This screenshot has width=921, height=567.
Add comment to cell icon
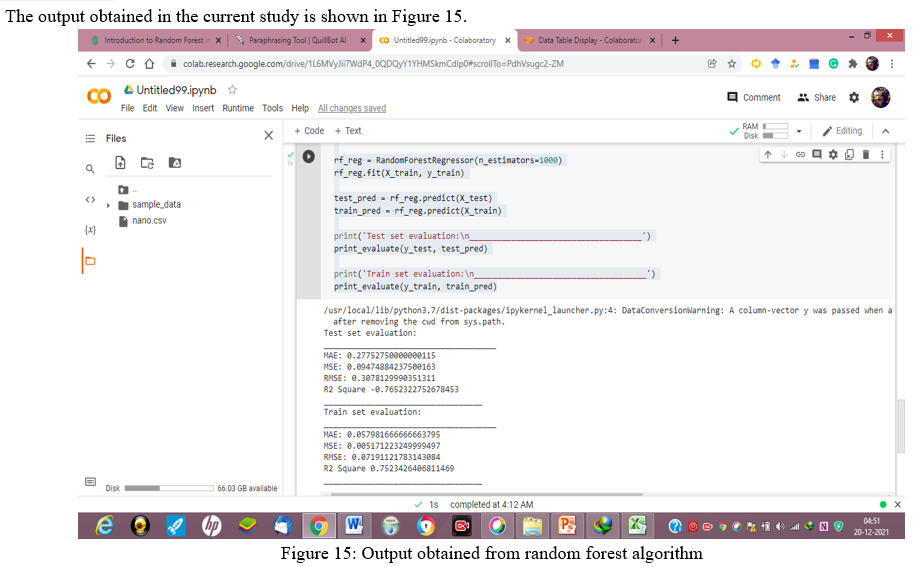816,155
